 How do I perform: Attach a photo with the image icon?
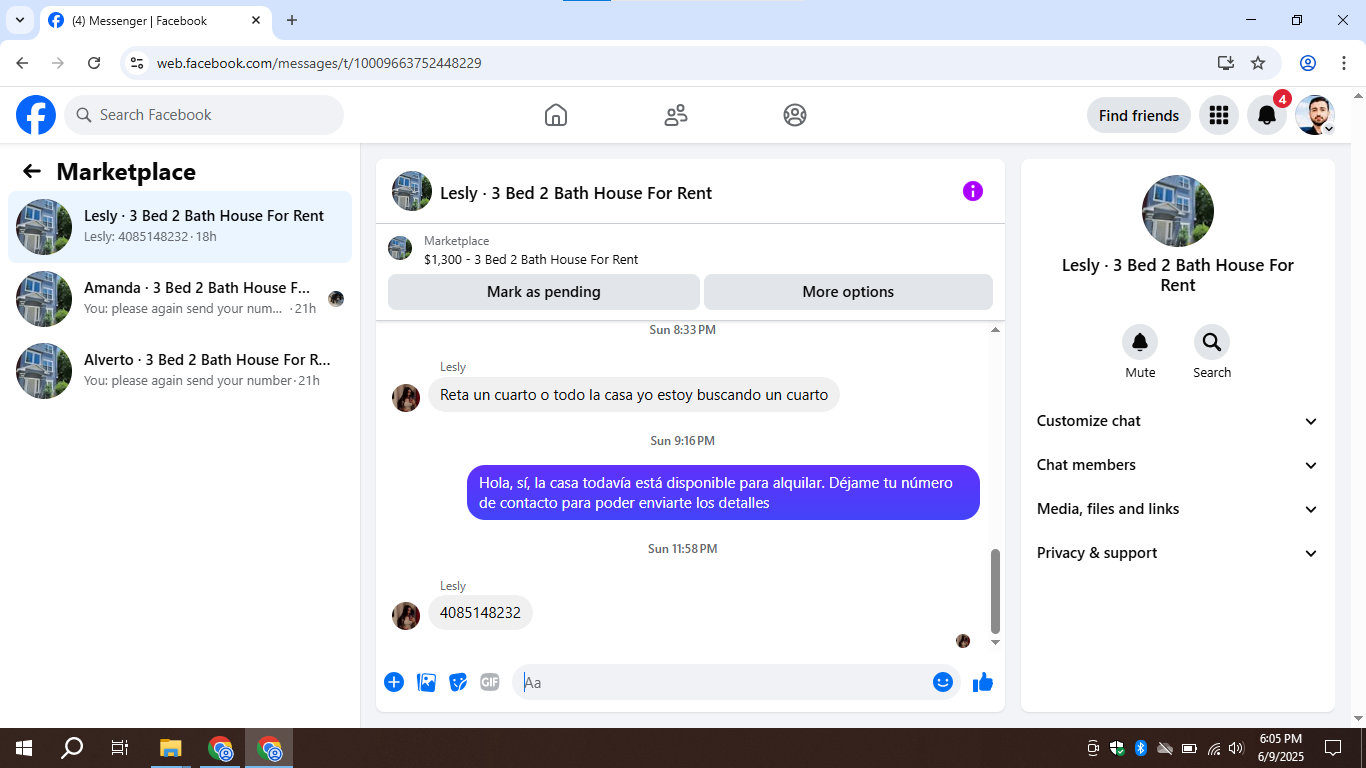point(426,682)
